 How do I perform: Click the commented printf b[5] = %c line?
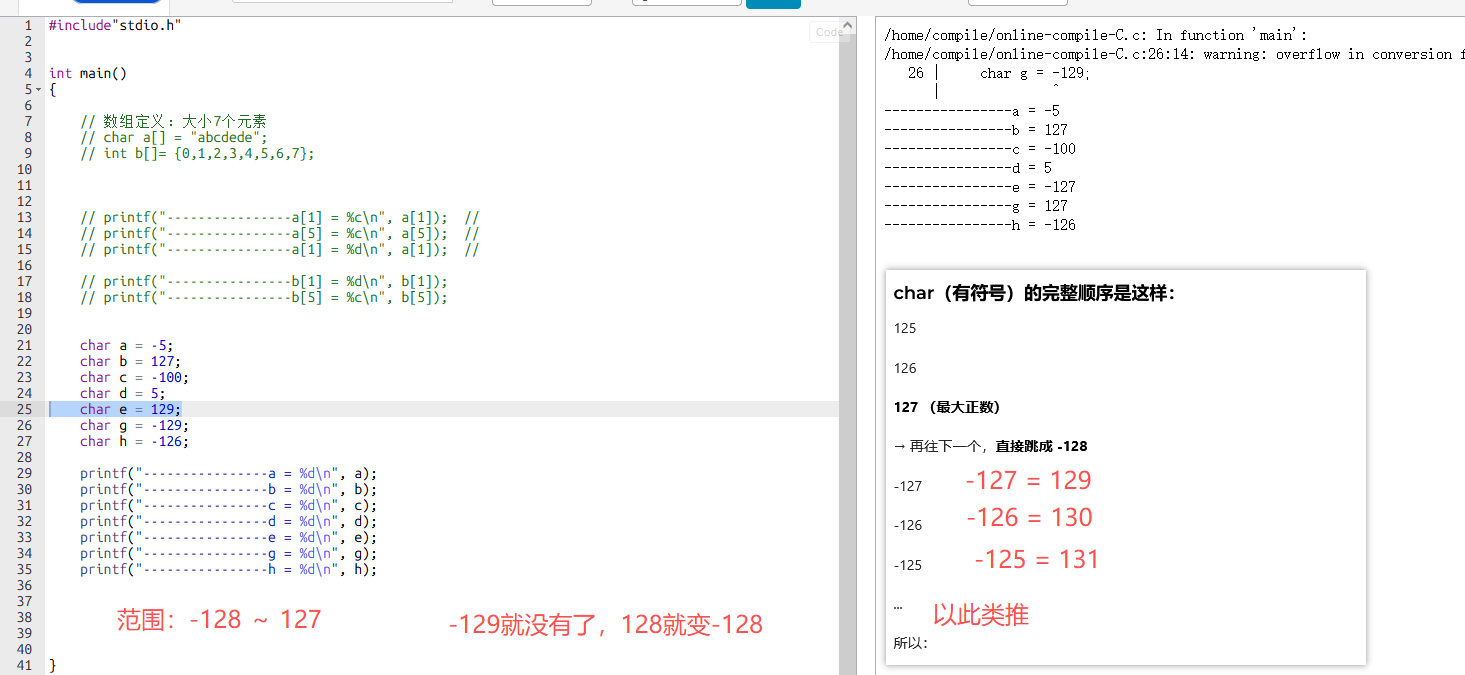[264, 297]
